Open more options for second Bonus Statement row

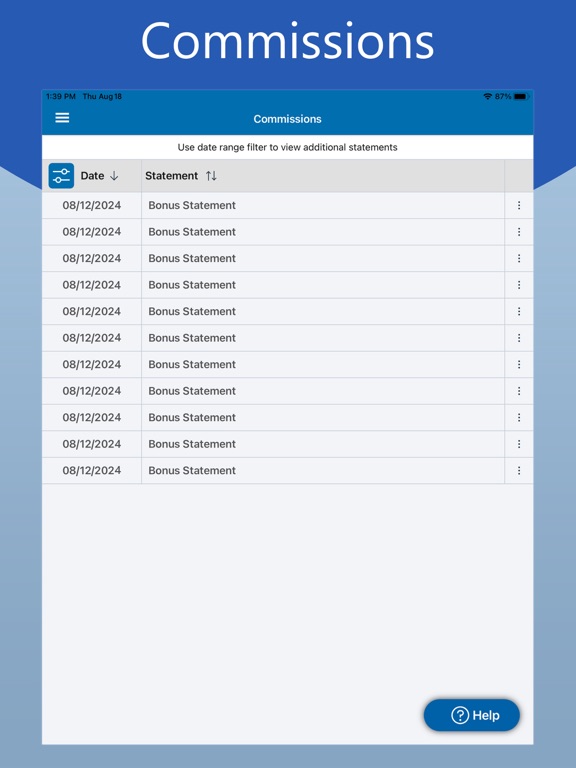519,232
